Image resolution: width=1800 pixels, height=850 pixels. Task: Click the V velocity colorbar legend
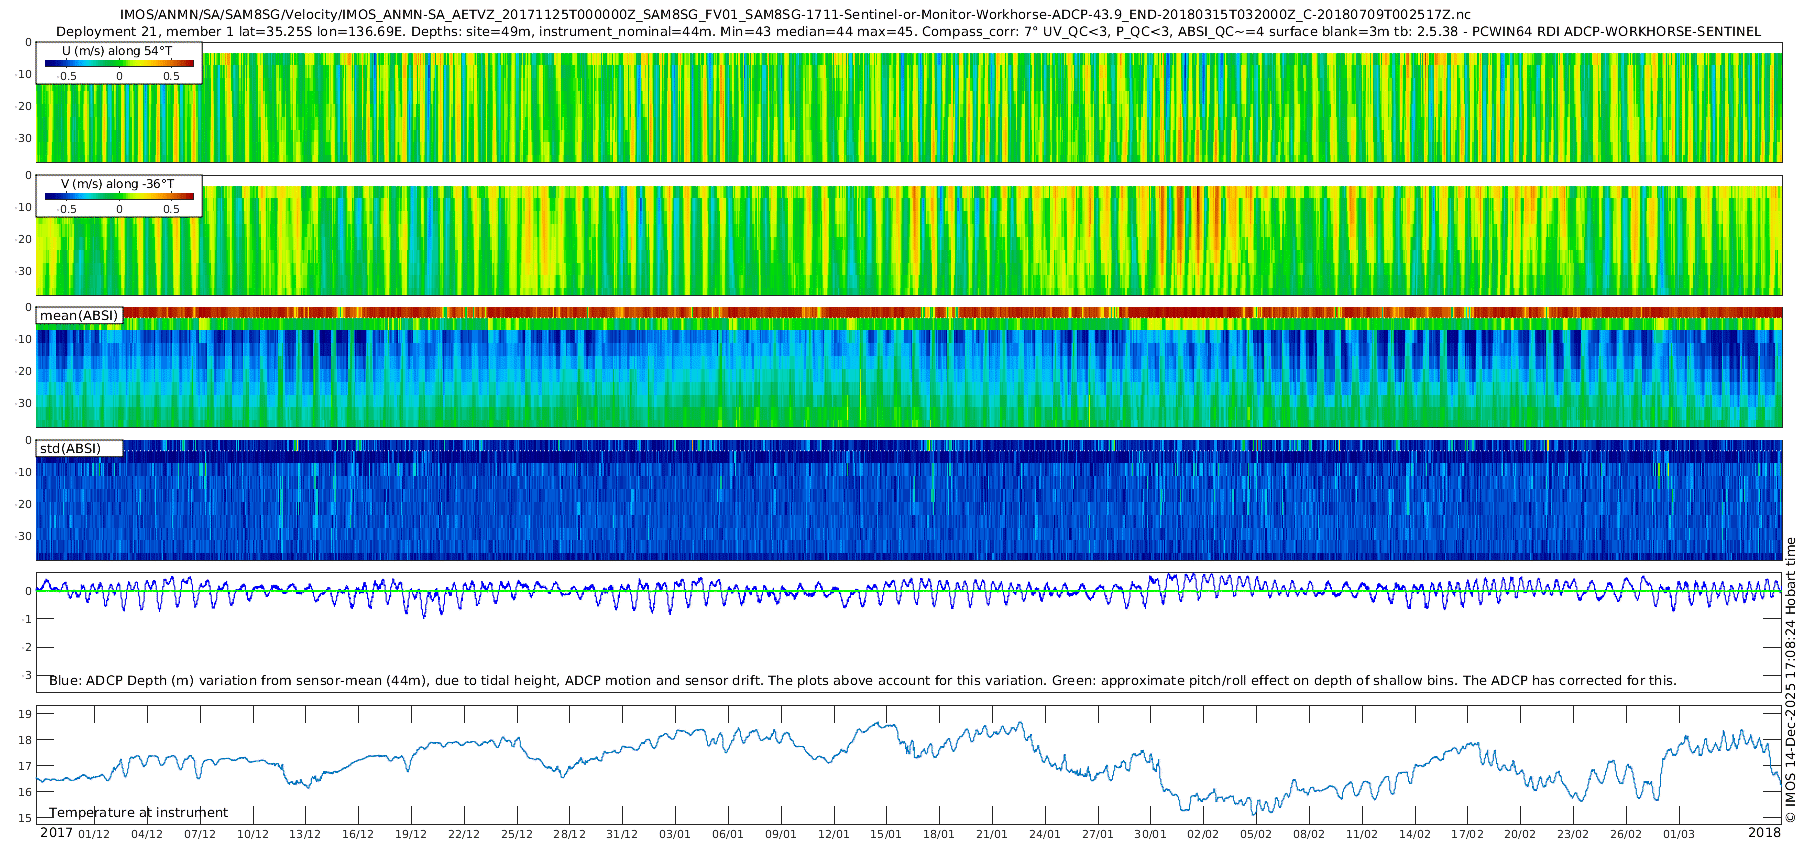point(119,197)
